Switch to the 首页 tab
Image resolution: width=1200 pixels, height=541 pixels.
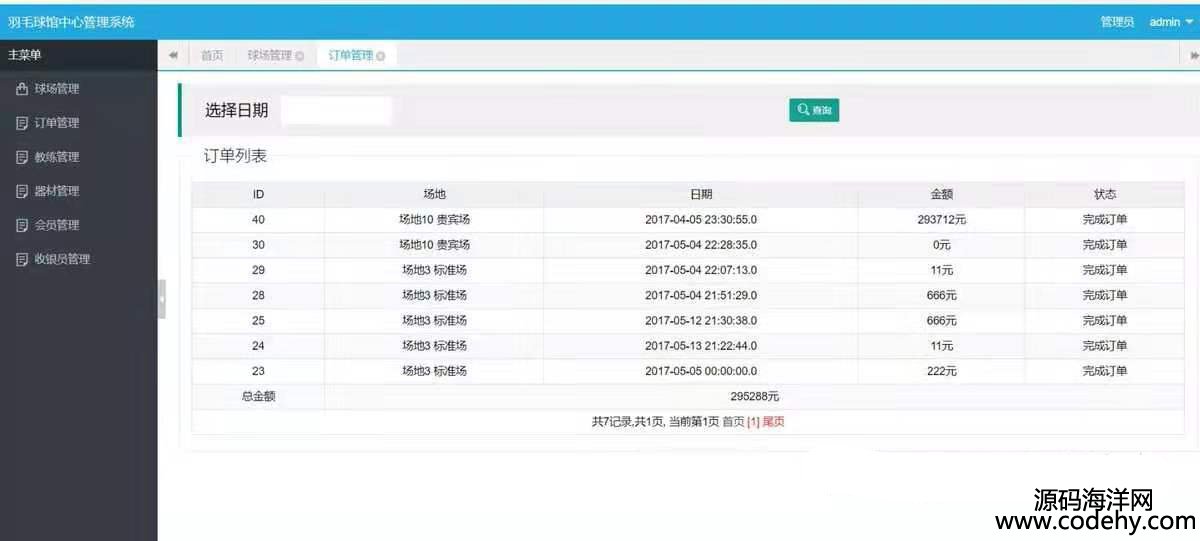212,55
